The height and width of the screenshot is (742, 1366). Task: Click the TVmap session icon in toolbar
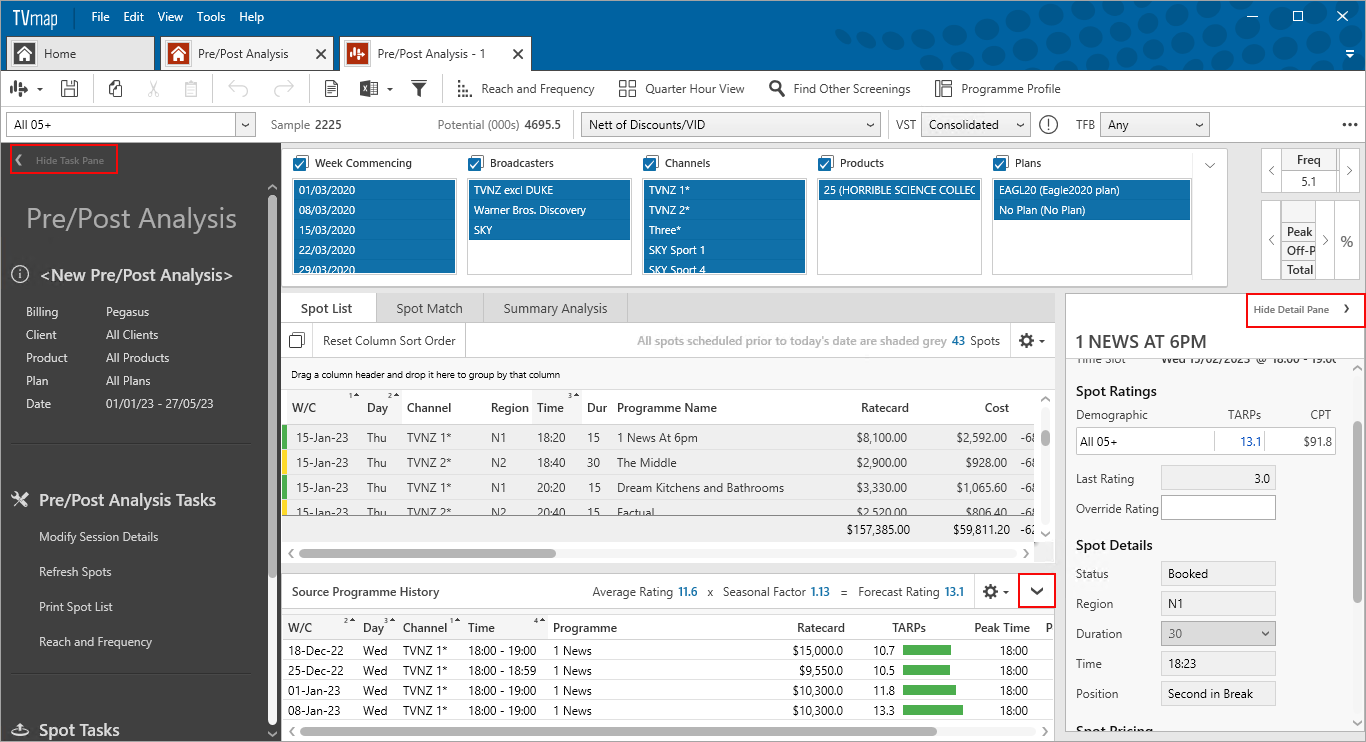click(x=19, y=89)
